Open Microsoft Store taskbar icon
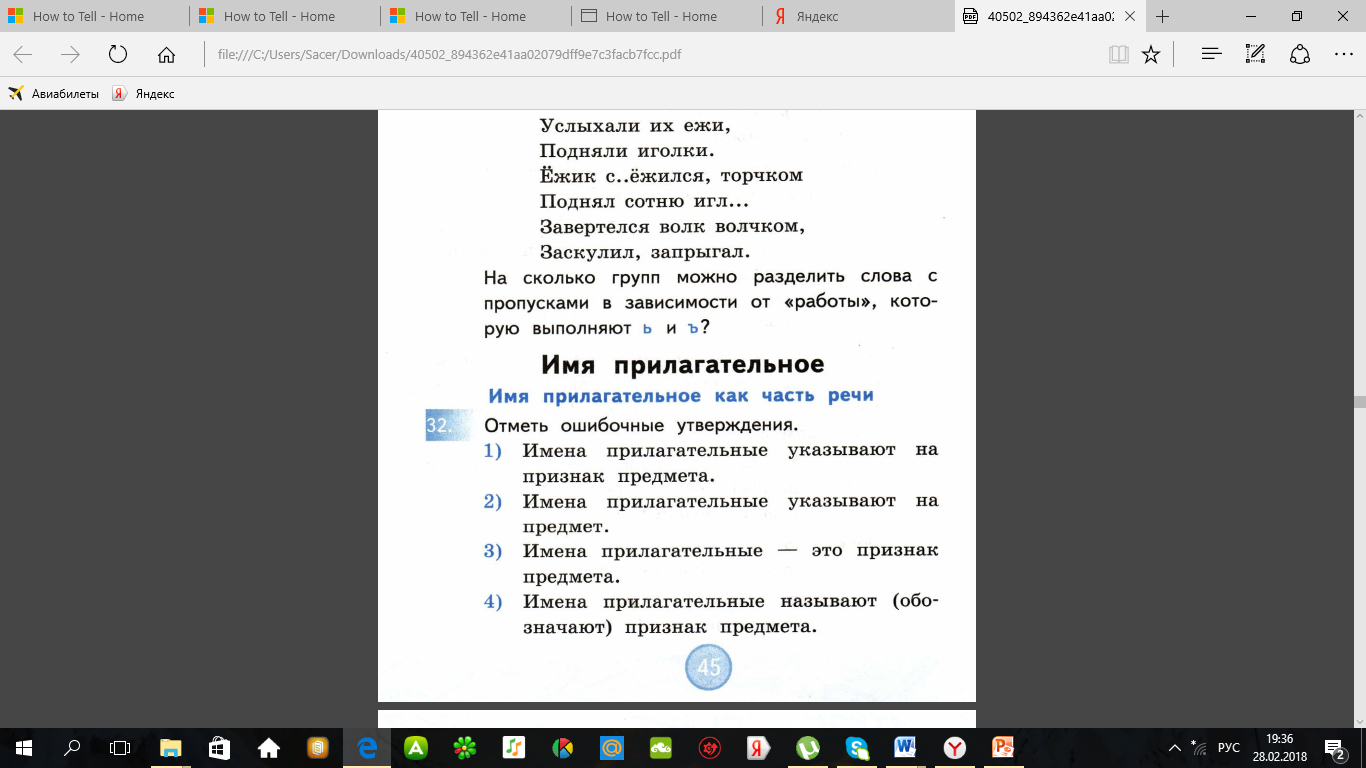1366x768 pixels. (x=219, y=747)
